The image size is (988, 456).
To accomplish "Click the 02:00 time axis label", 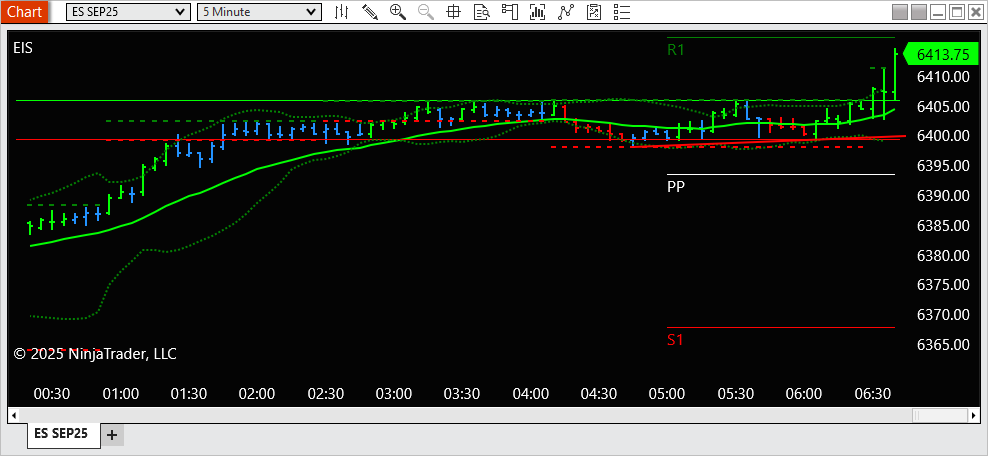I will coord(257,394).
